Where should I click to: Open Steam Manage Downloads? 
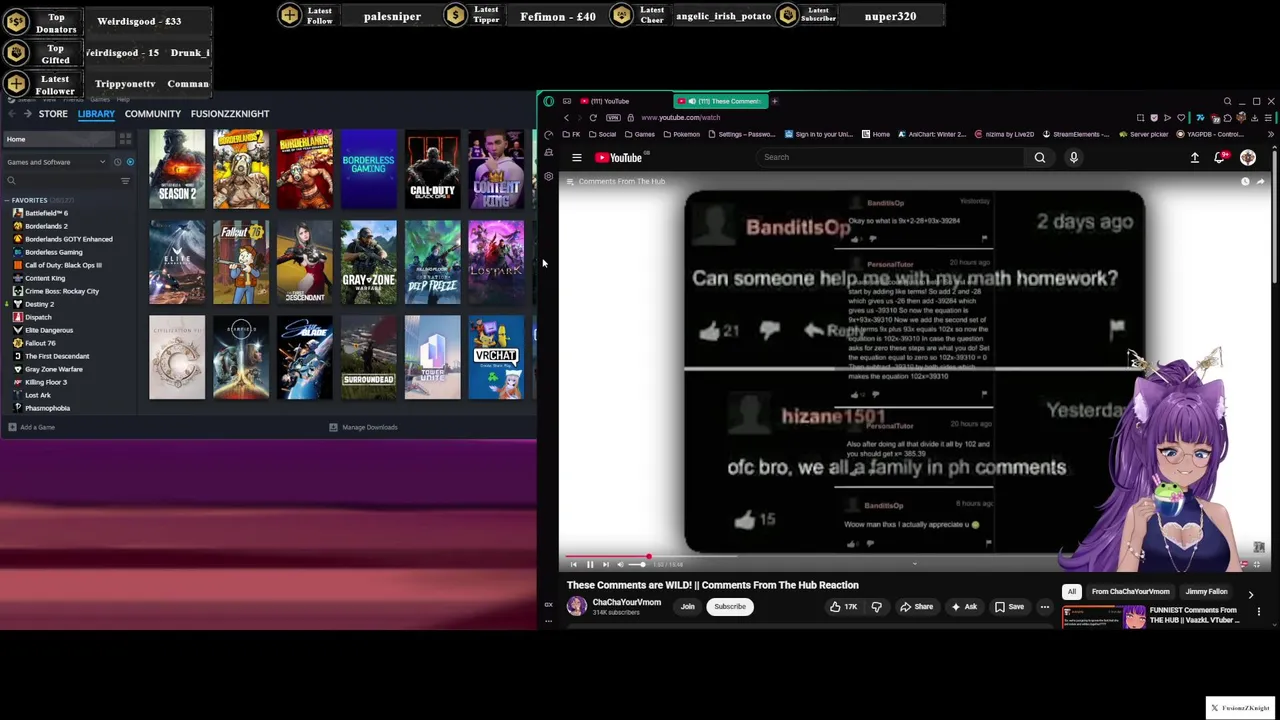(x=364, y=427)
